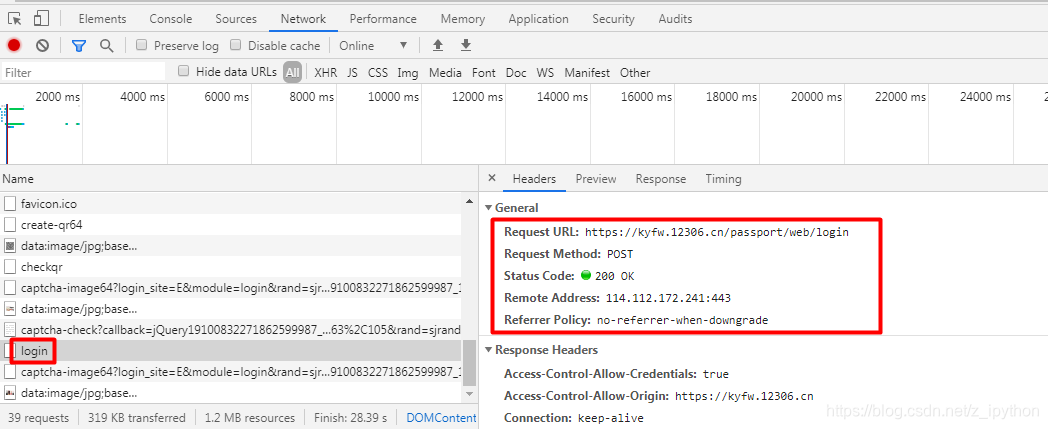Select the Network tab
Screen dimensions: 1048x429
click(303, 19)
